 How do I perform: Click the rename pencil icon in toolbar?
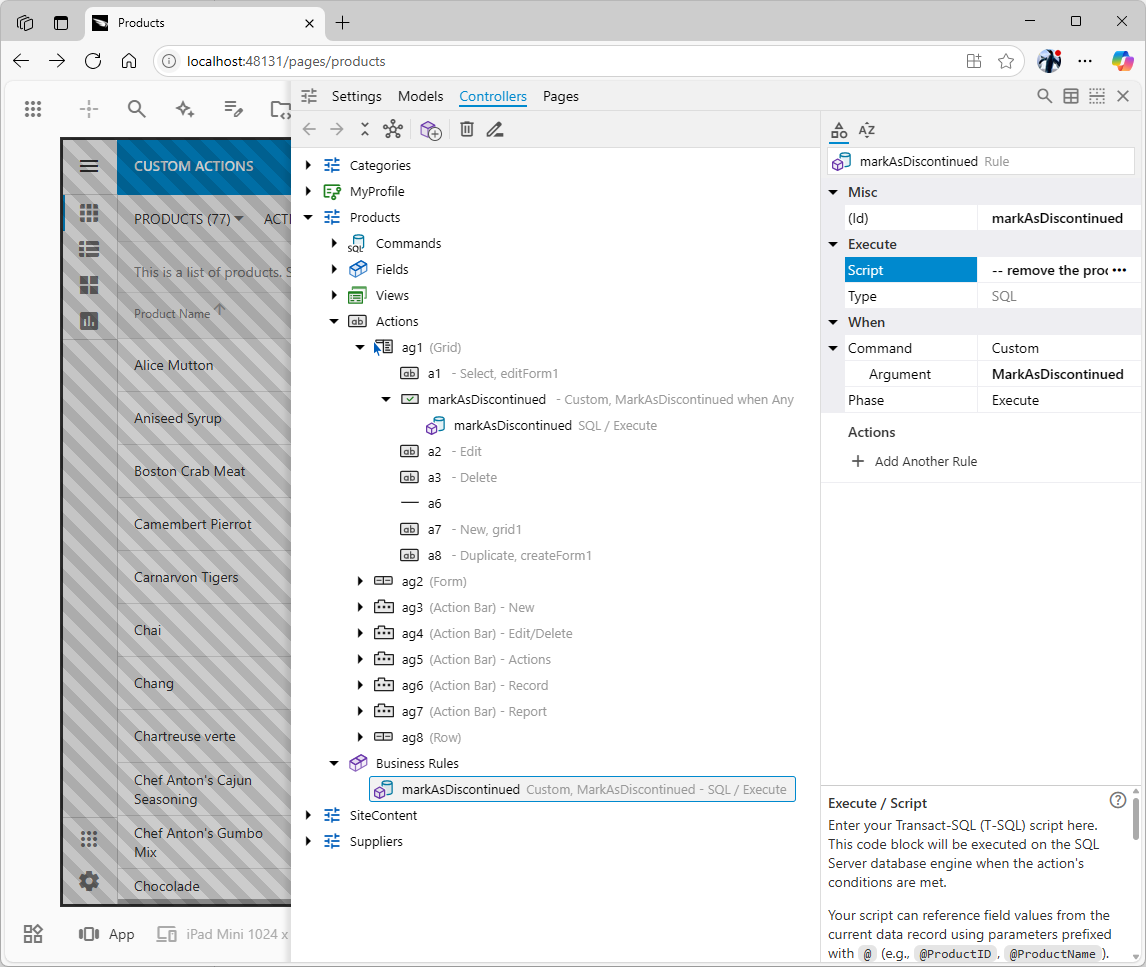[495, 129]
